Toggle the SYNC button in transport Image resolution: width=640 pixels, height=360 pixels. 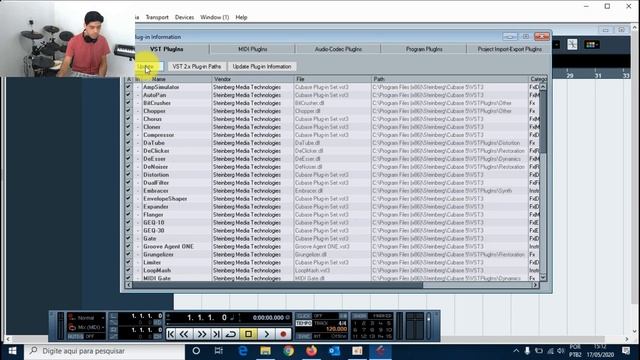(x=304, y=336)
